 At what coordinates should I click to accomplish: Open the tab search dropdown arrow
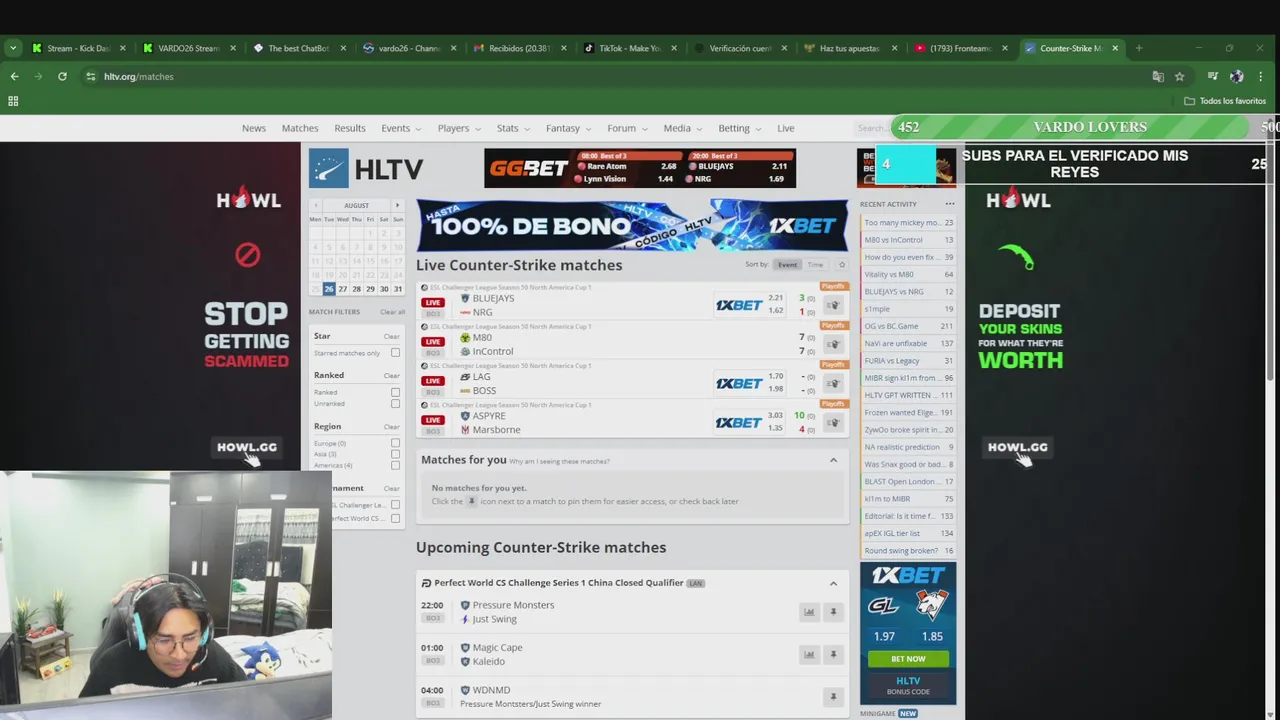pyautogui.click(x=13, y=48)
